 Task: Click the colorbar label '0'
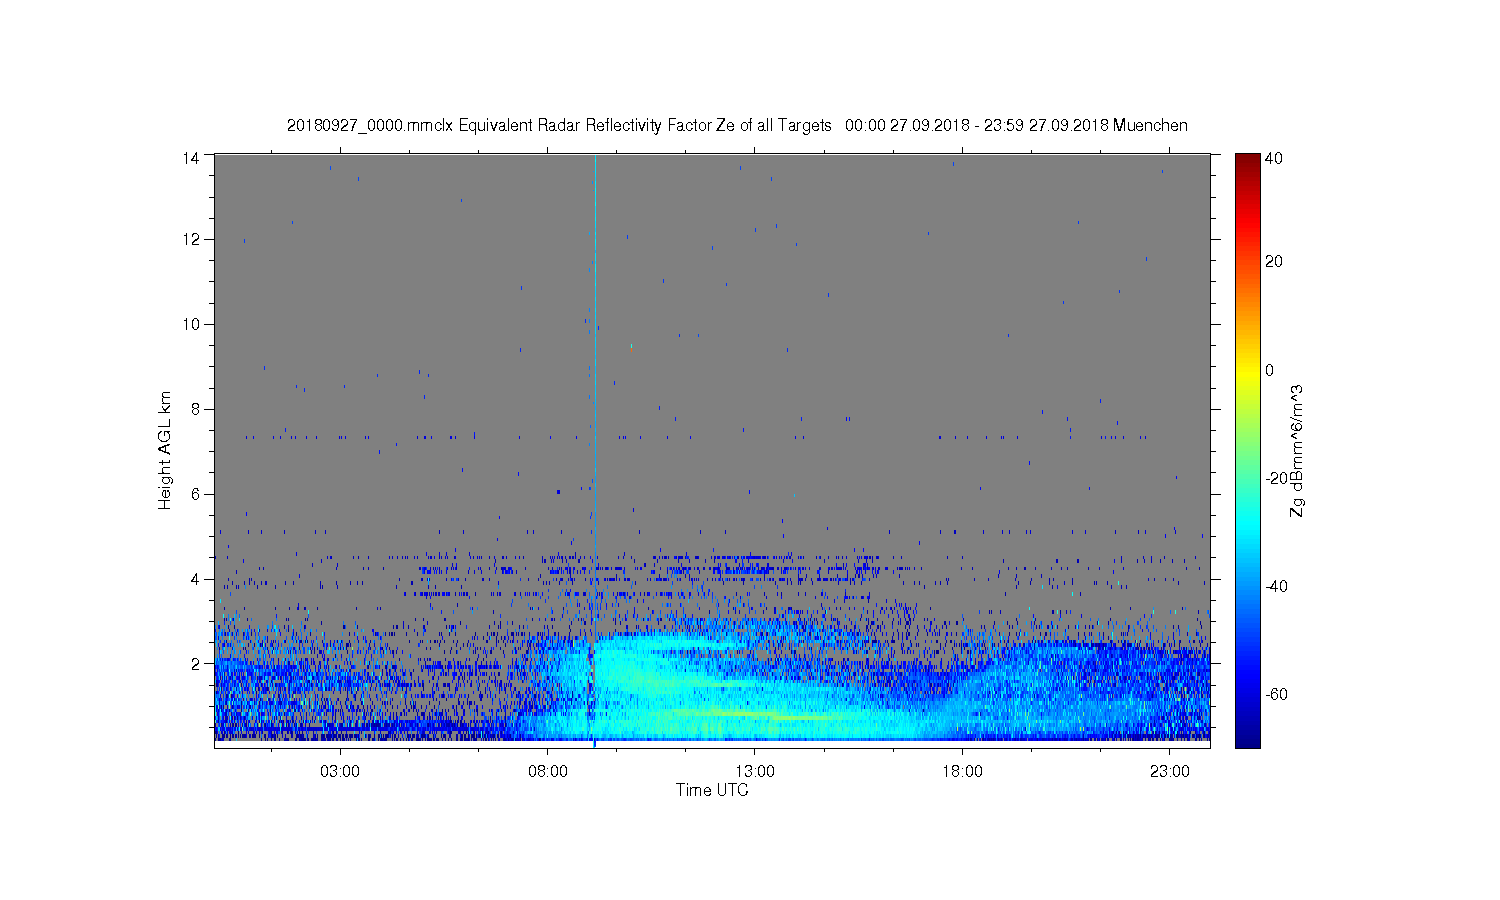1270,370
